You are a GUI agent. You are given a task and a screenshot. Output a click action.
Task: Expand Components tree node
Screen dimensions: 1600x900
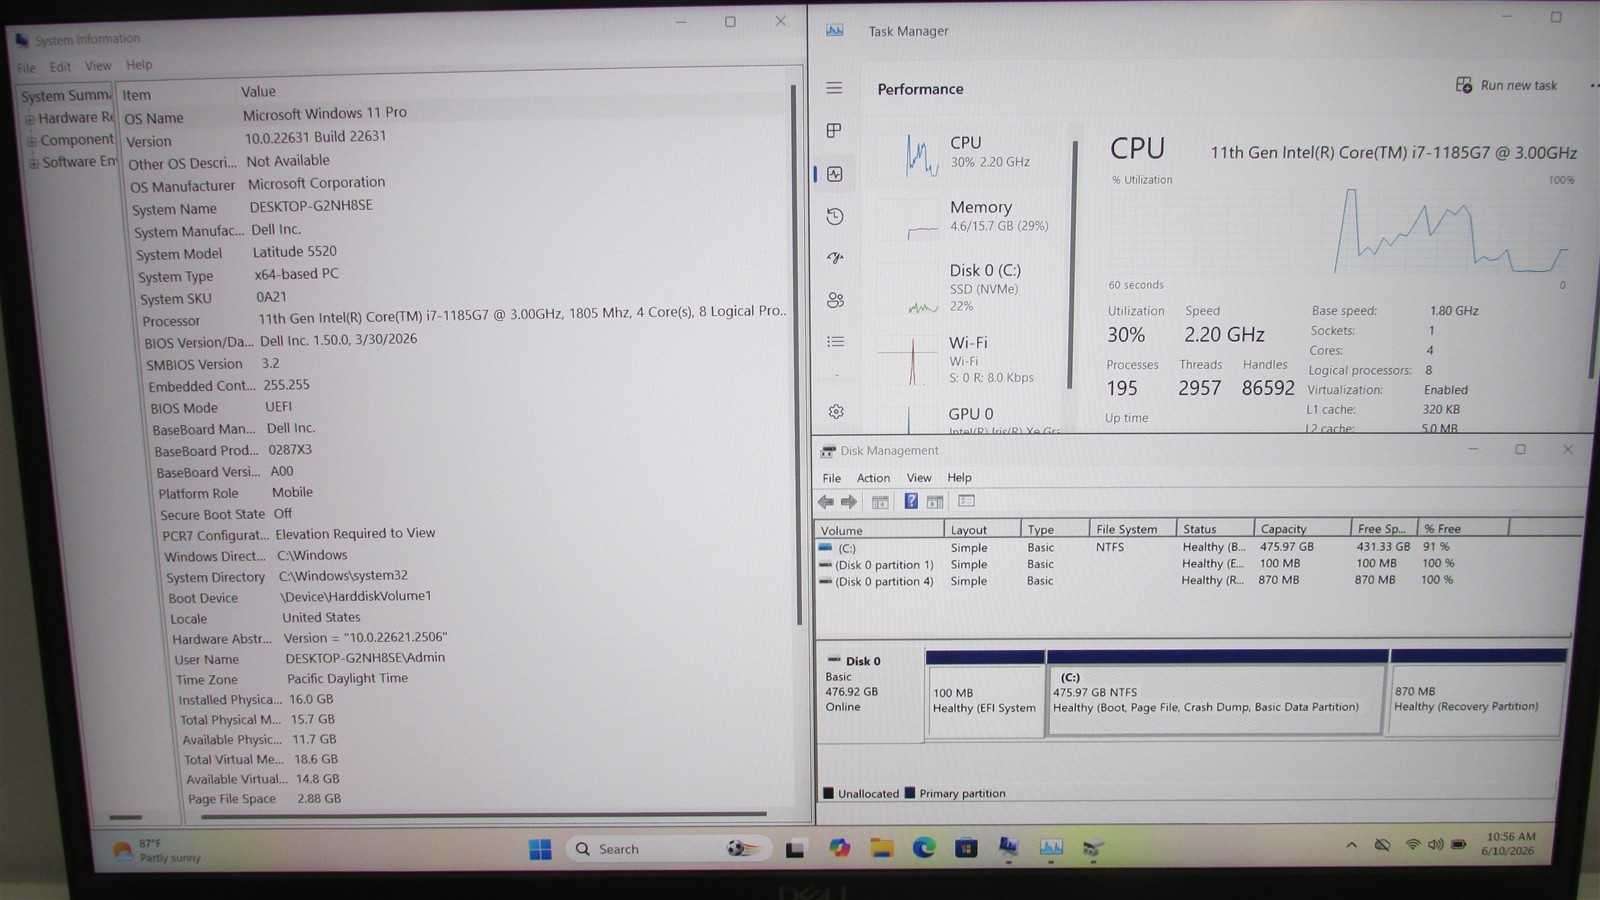coord(32,141)
